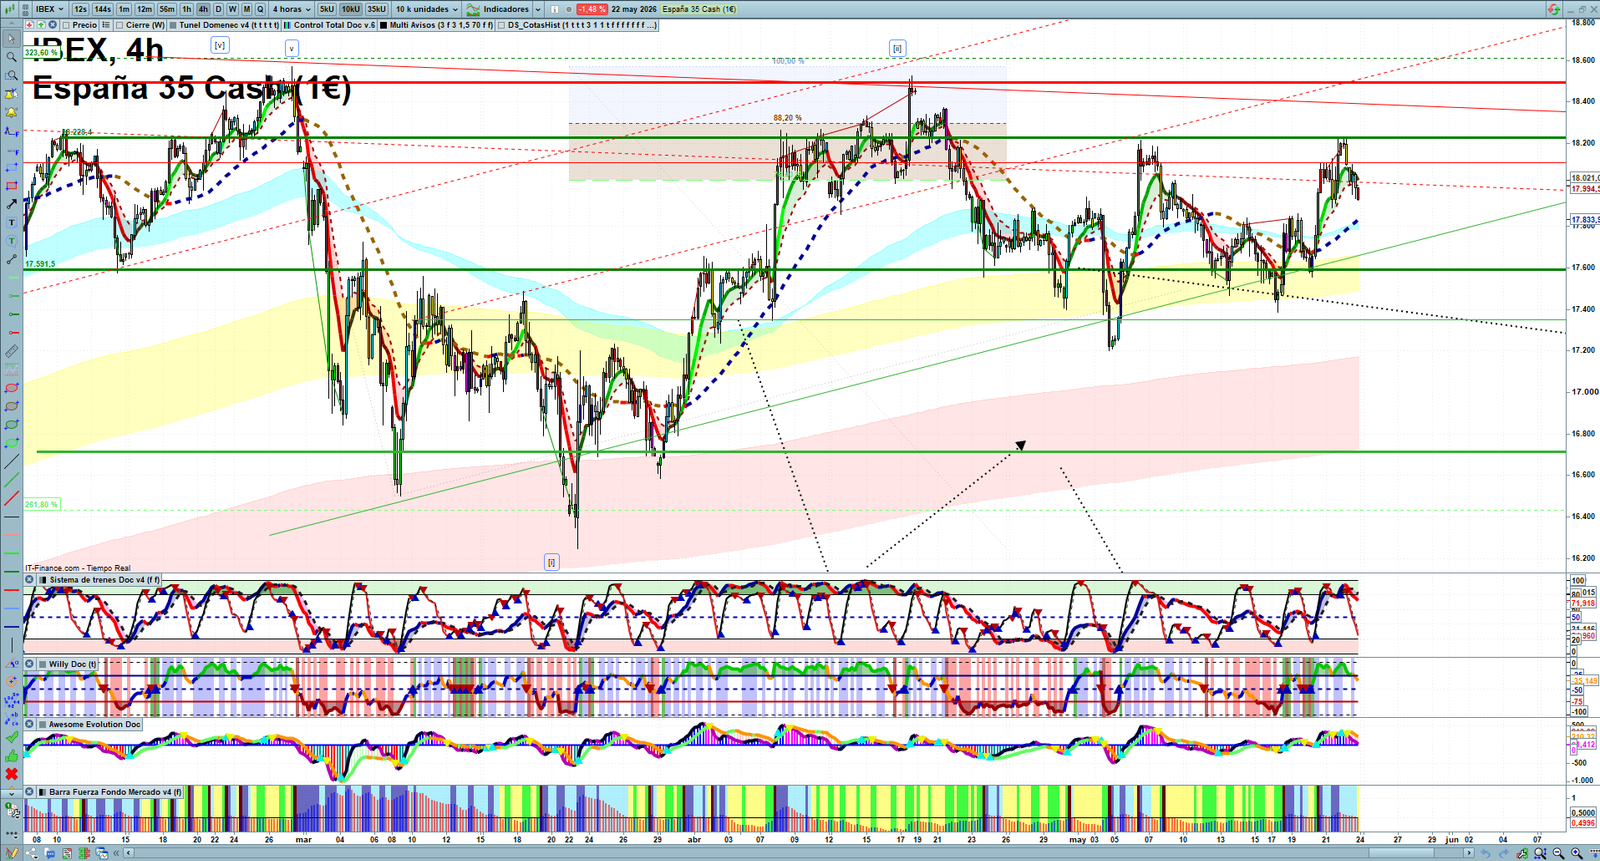Close the Barra Fuerza Fondo Mercado panel
Viewport: 1600px width, 861px height.
(x=29, y=792)
